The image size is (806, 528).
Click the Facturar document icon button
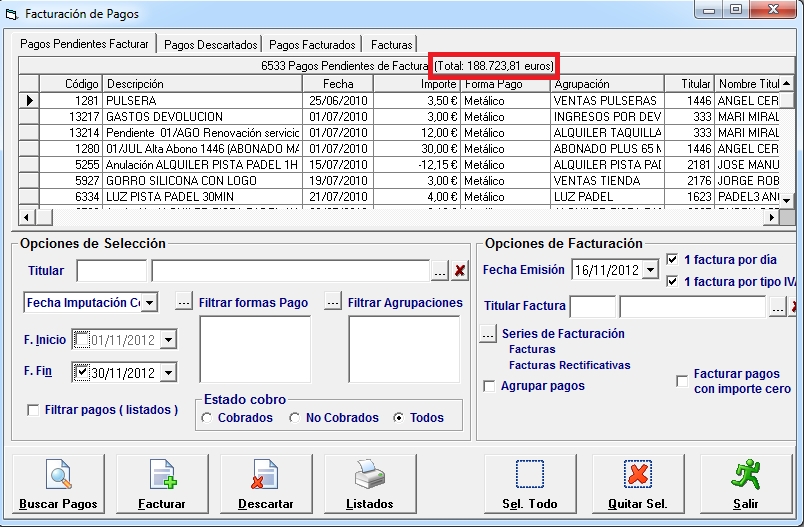point(162,484)
